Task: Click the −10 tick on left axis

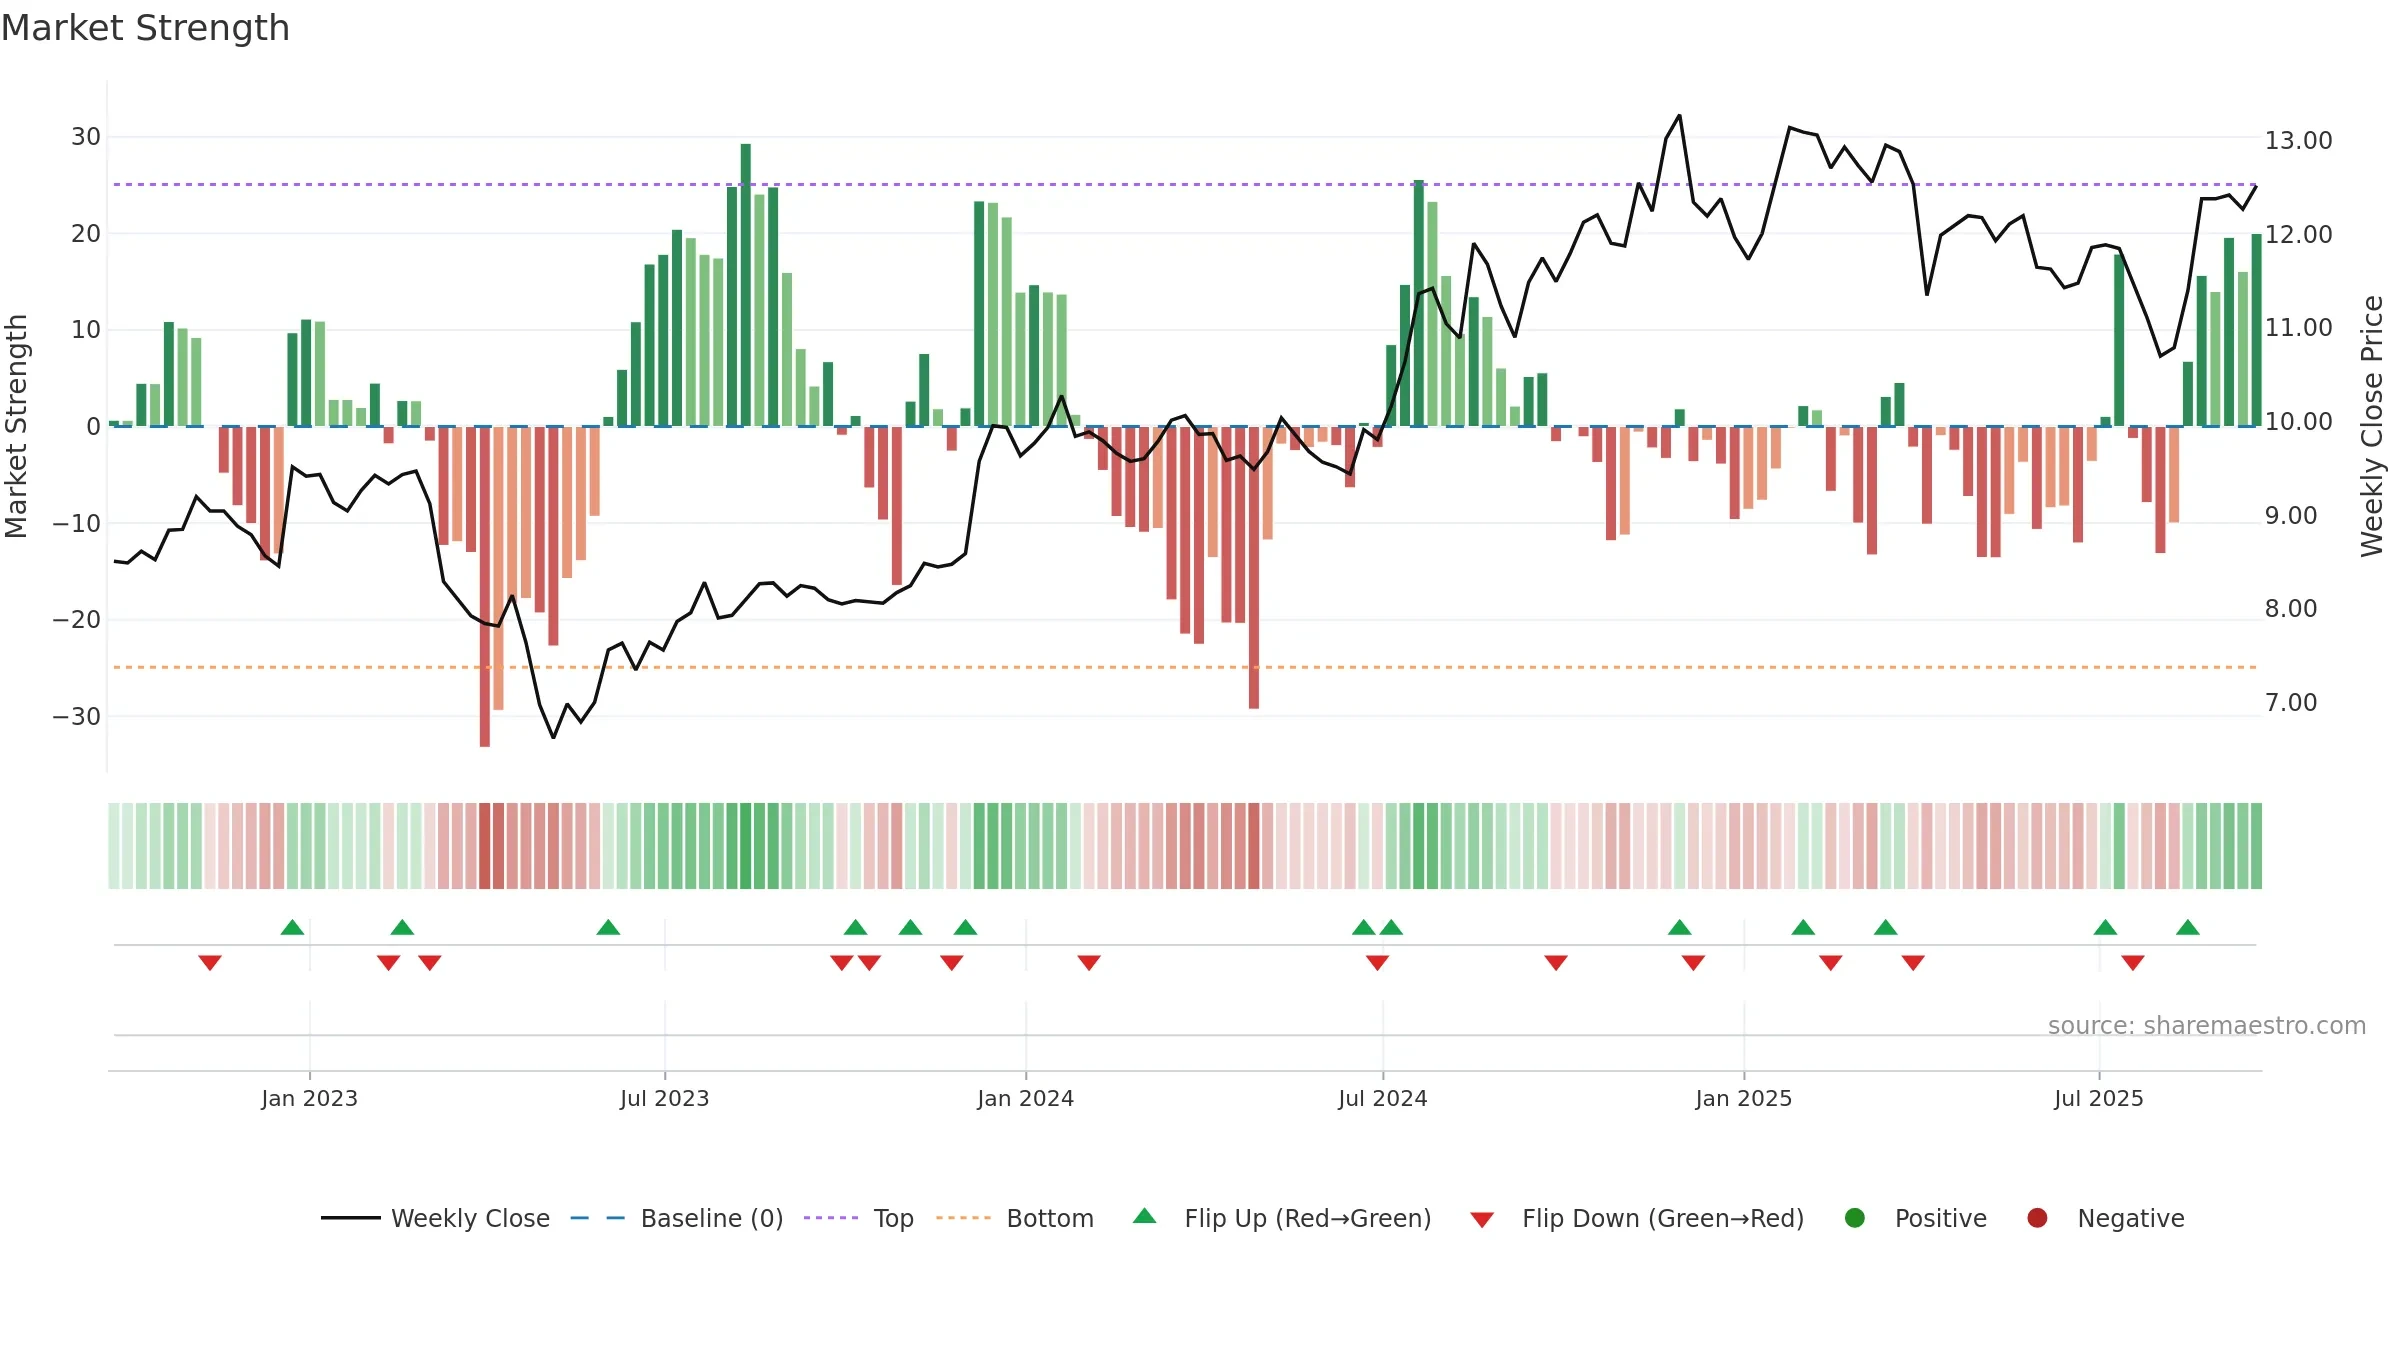Action: 77,523
